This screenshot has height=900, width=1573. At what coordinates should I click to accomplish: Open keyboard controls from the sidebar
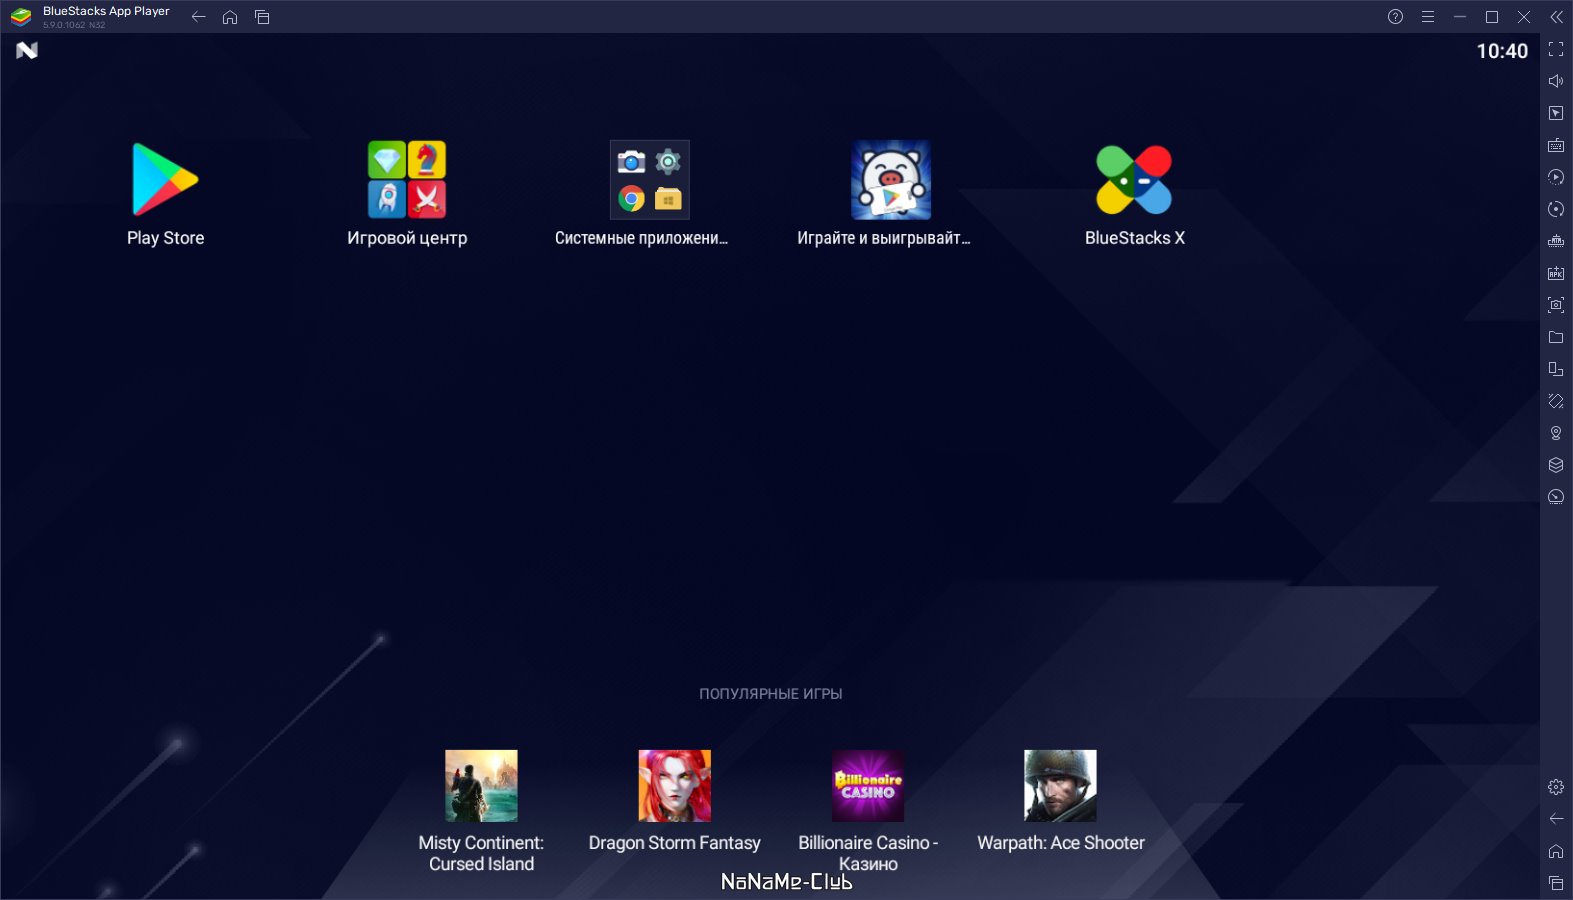1556,145
